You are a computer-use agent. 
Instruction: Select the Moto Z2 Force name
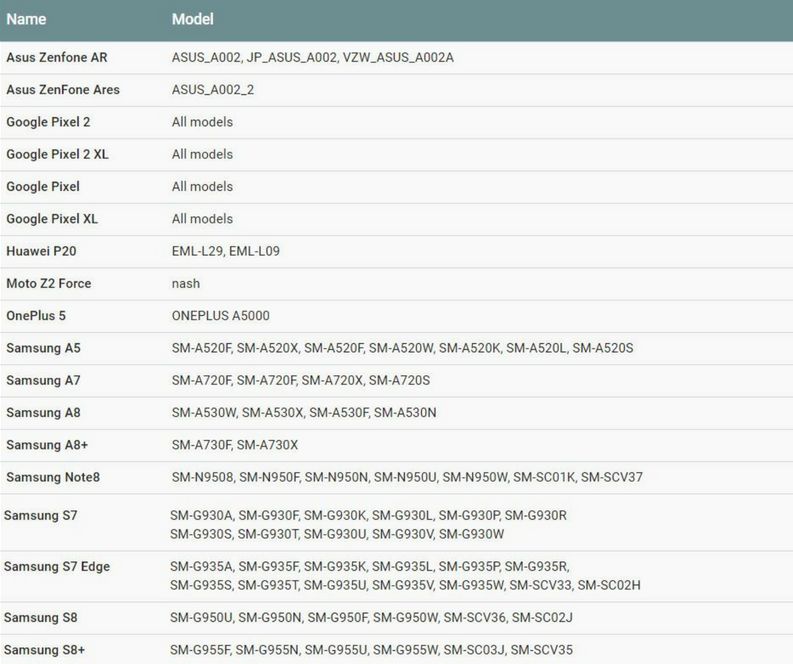pos(49,284)
